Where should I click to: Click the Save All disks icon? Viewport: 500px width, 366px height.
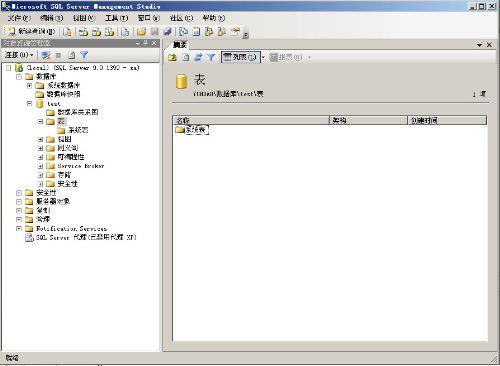pyautogui.click(x=167, y=32)
